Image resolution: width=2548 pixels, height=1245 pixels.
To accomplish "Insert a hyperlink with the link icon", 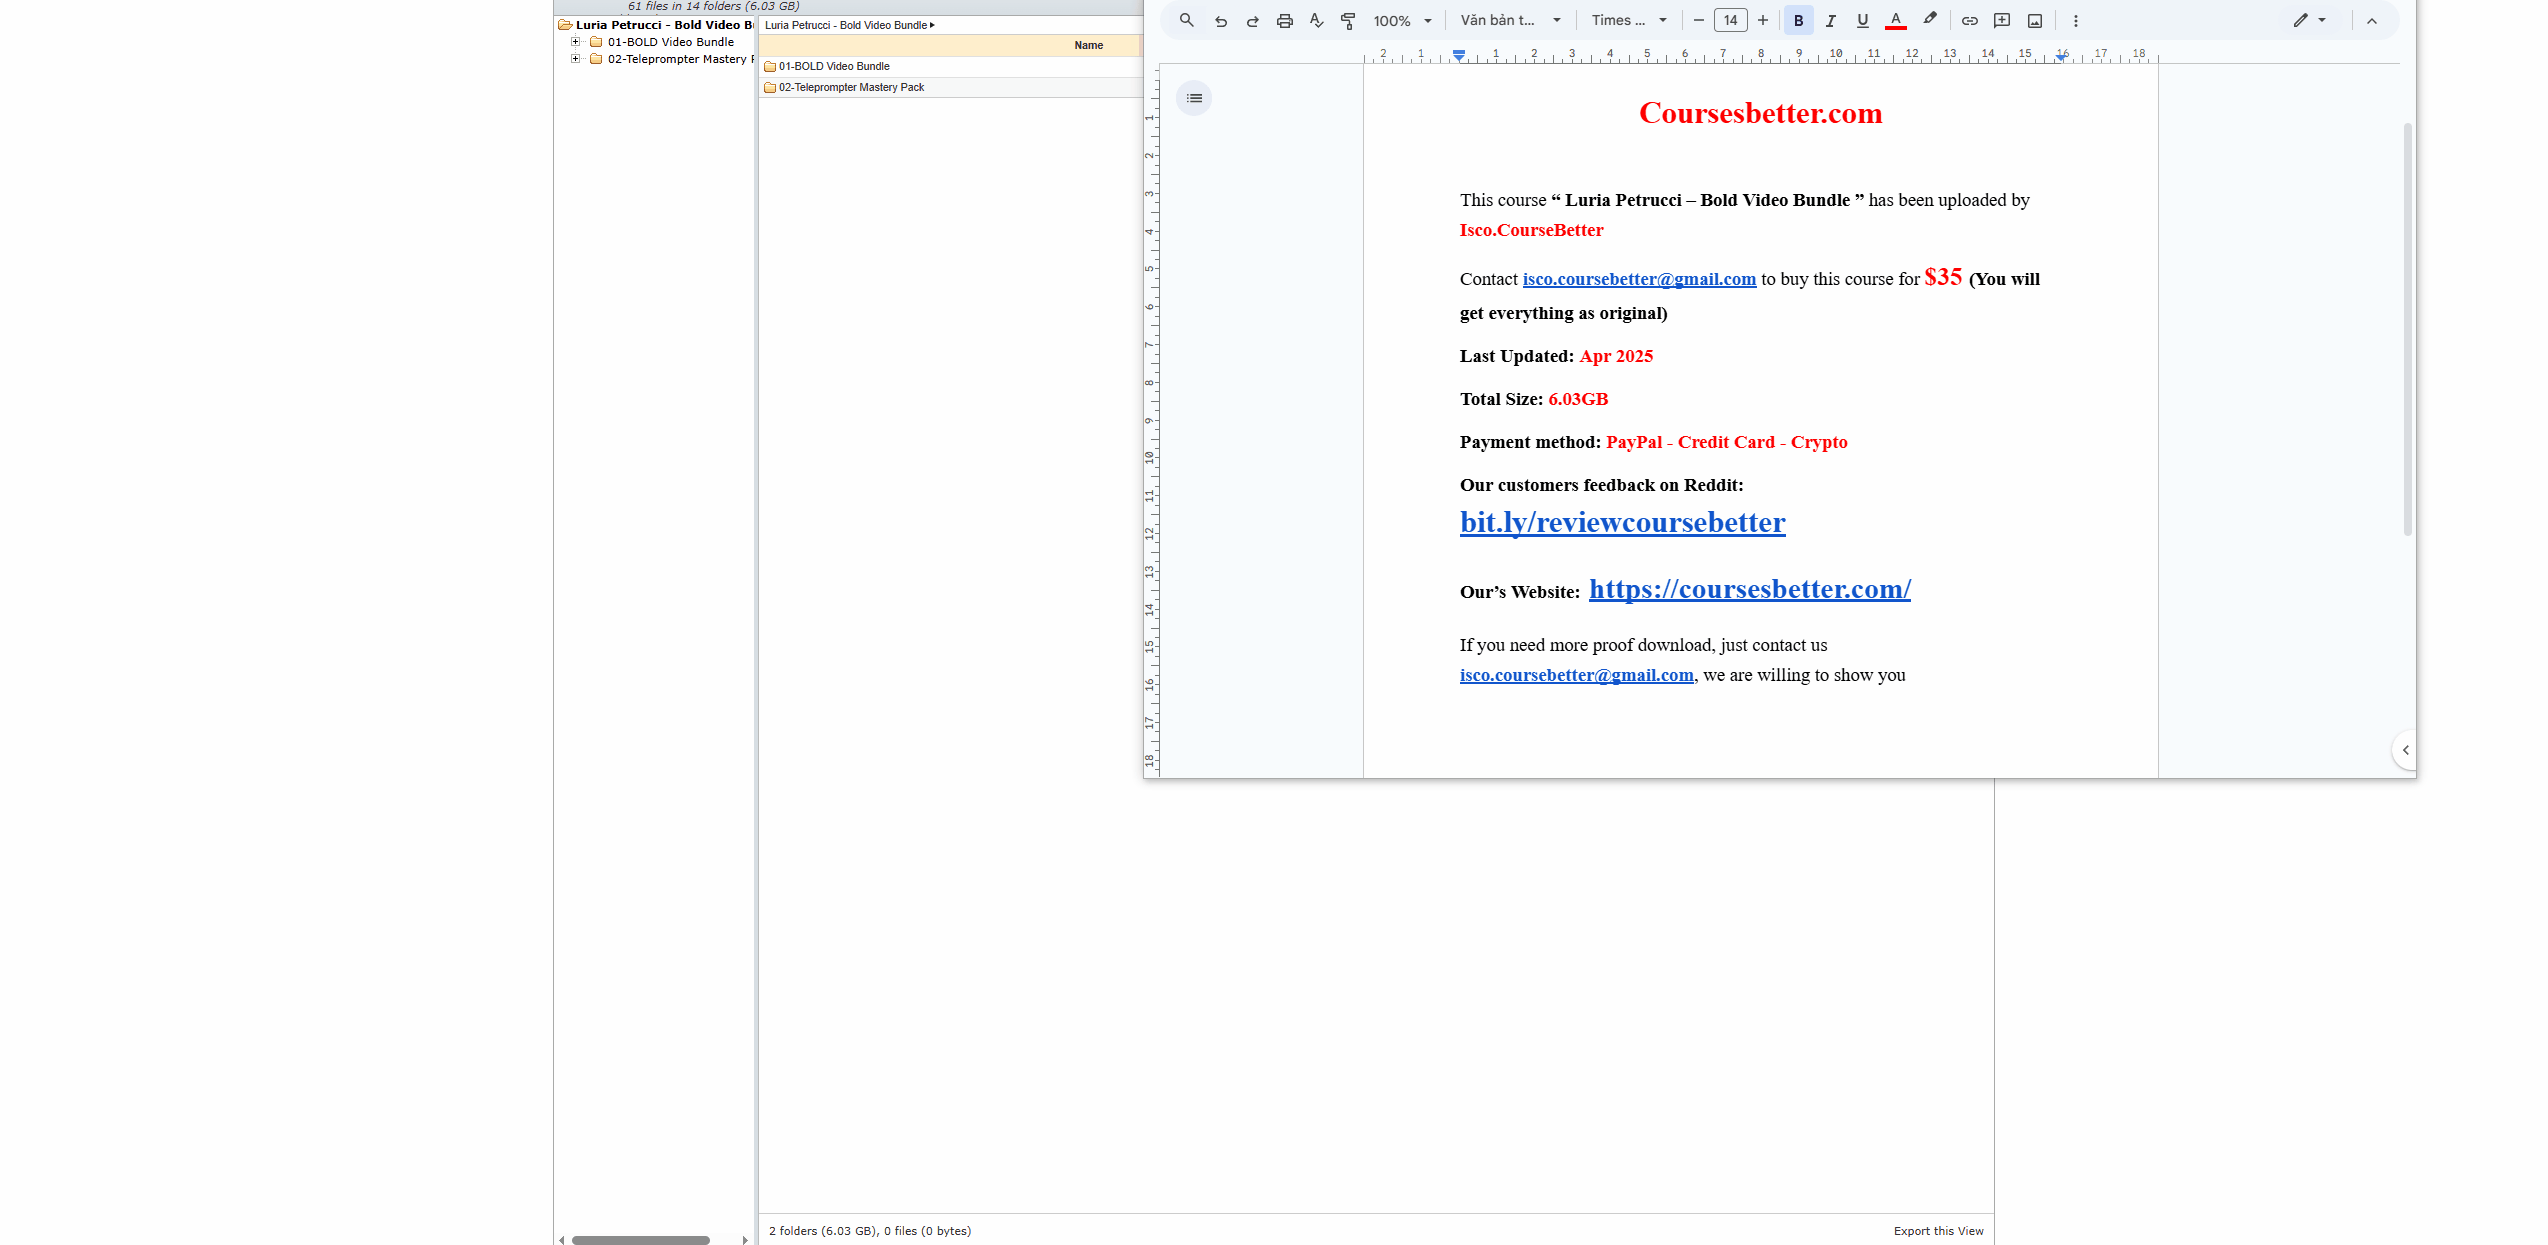I will click(1969, 20).
